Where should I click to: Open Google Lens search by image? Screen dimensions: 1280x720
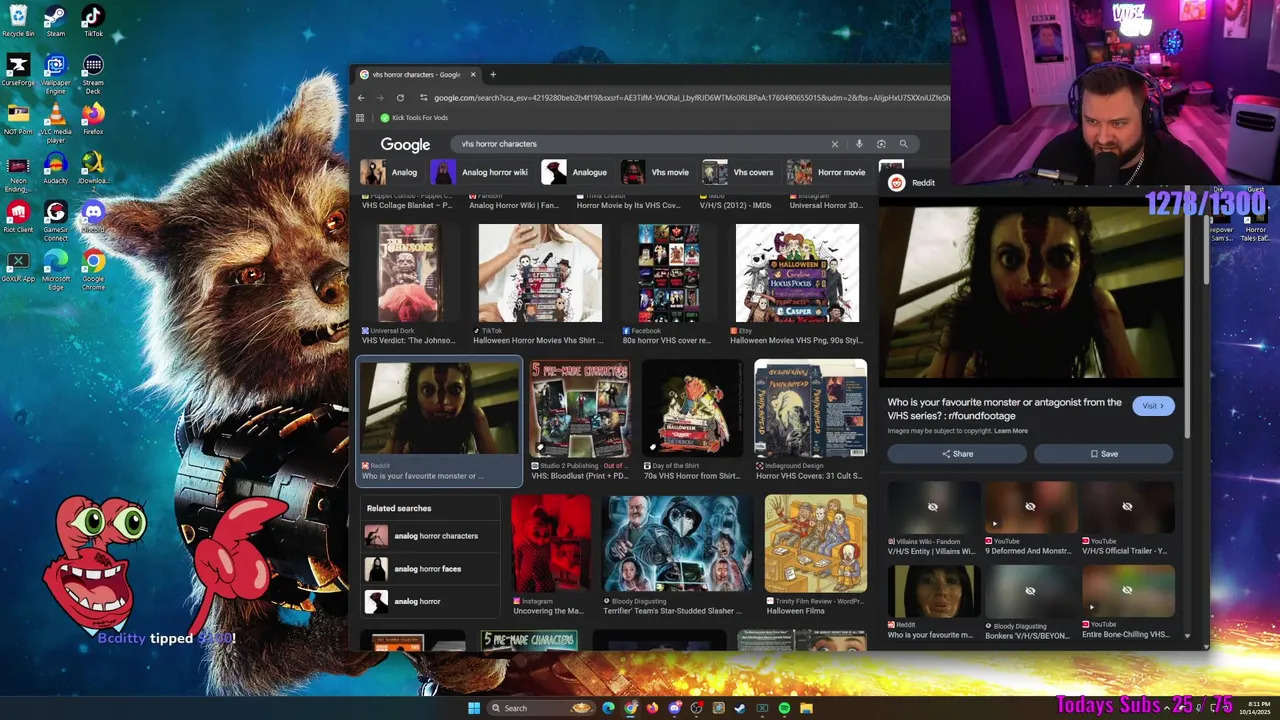[x=881, y=144]
